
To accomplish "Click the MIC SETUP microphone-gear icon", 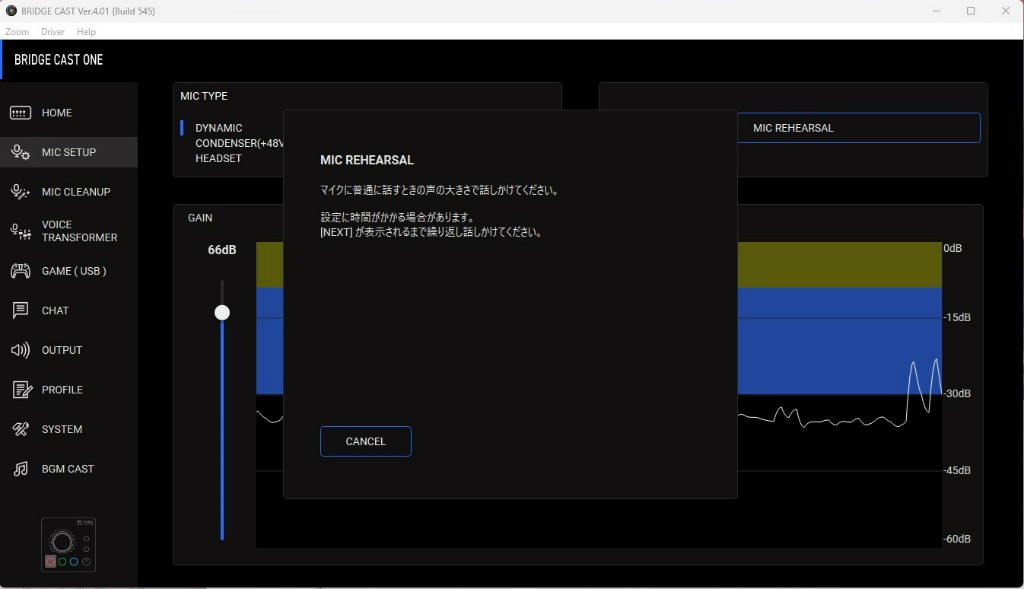I will [x=20, y=152].
